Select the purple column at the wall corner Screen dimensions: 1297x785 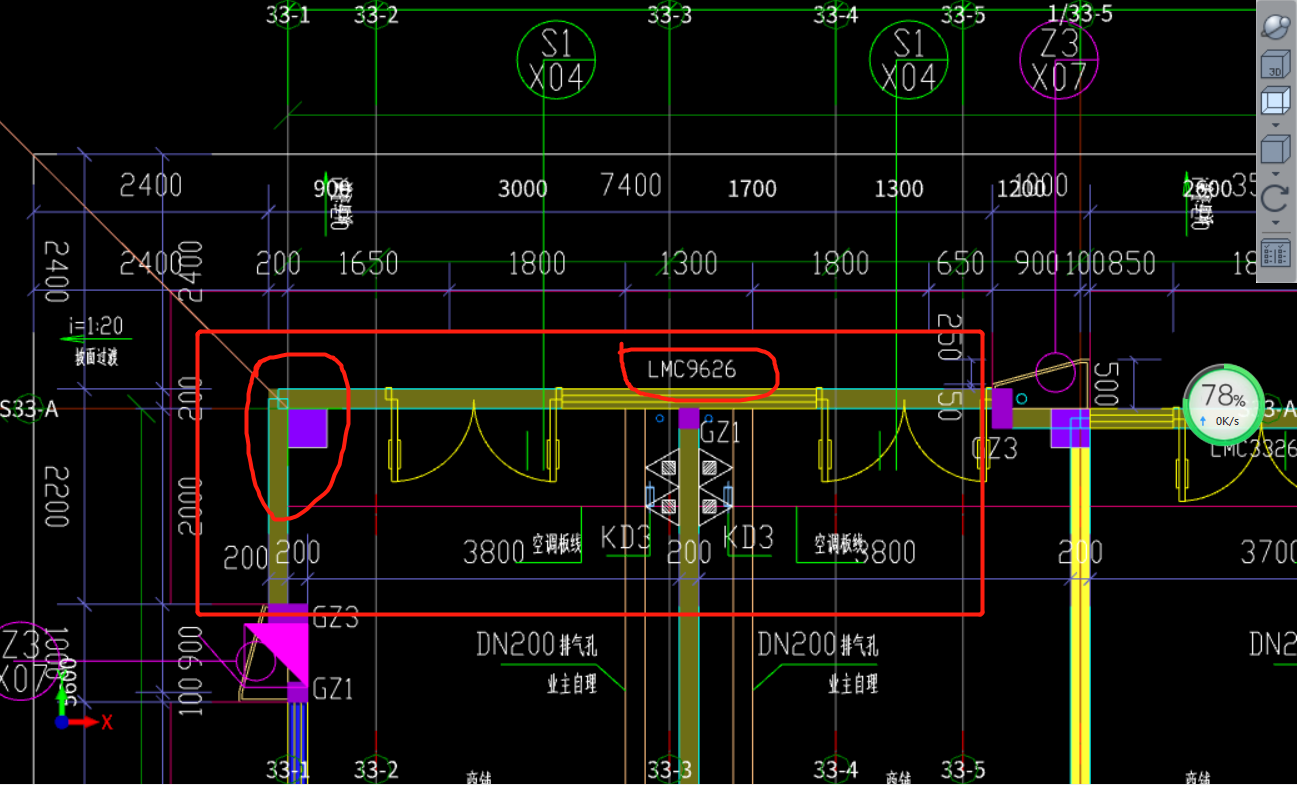(x=308, y=428)
